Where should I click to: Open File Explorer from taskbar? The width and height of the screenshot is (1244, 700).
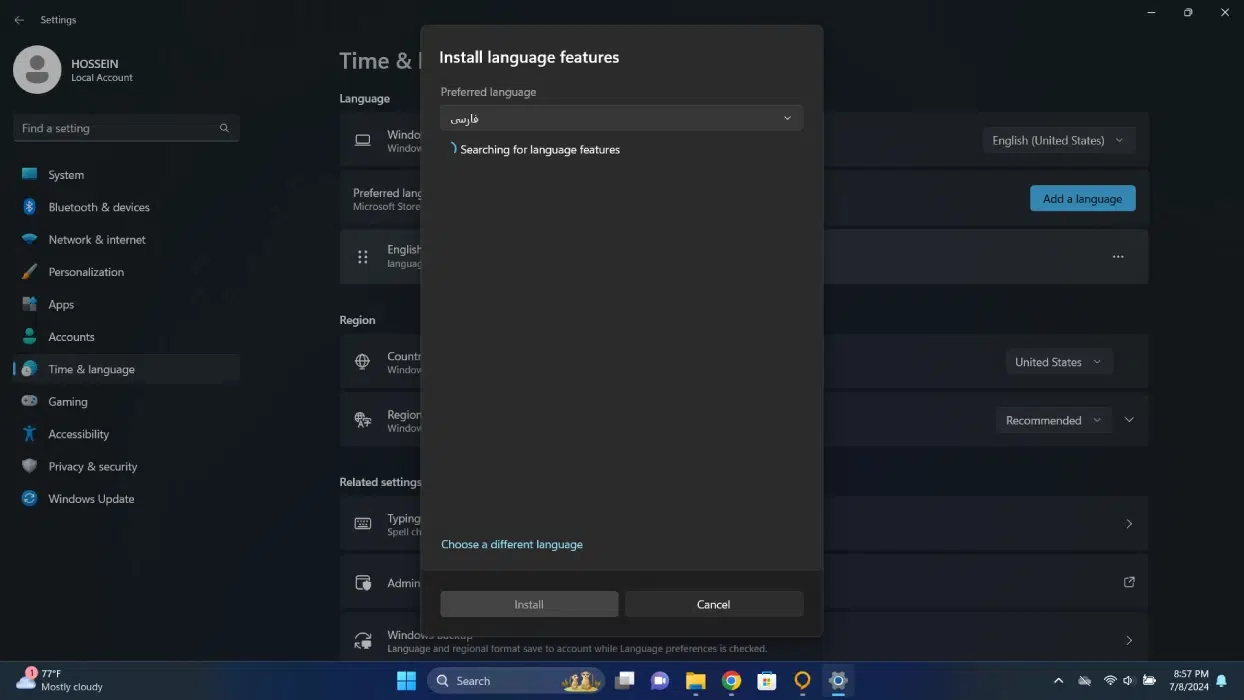coord(695,681)
